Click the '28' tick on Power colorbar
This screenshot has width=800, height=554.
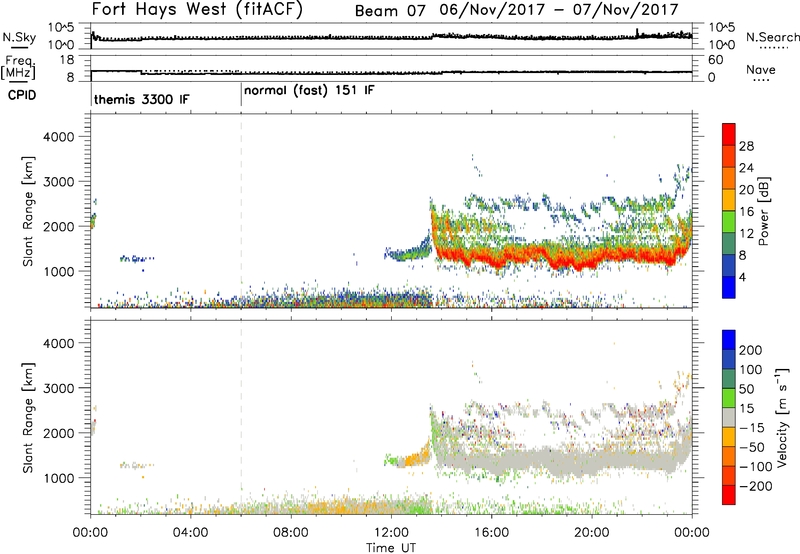coord(746,146)
